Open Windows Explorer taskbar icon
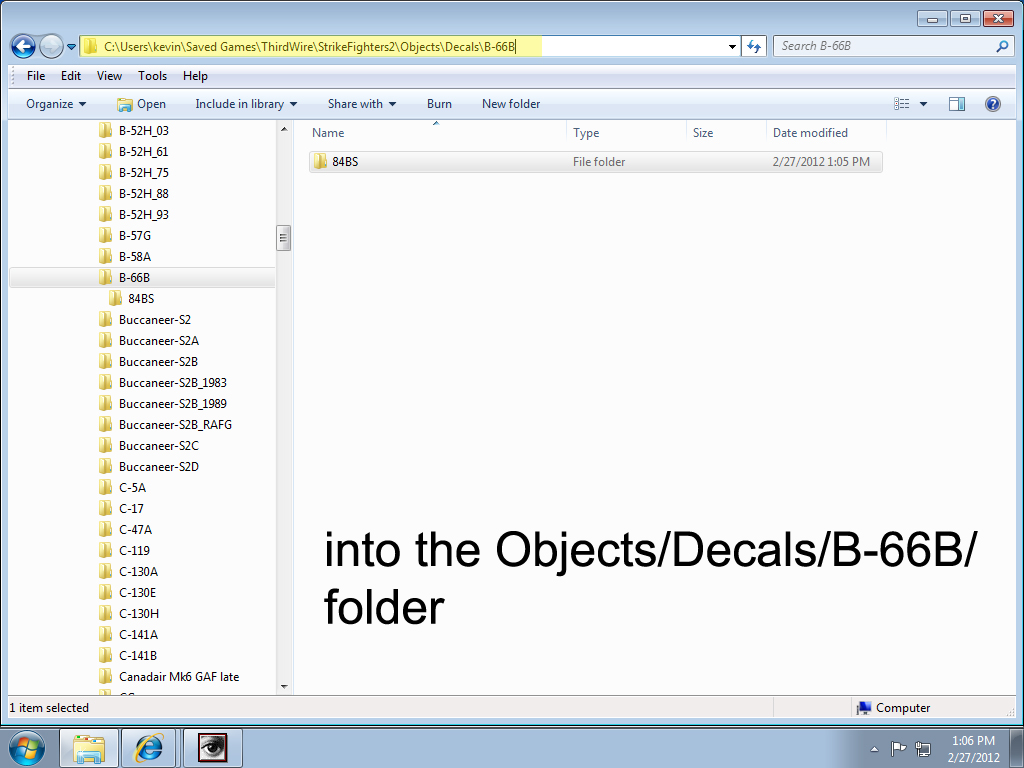This screenshot has width=1024, height=768. click(89, 748)
